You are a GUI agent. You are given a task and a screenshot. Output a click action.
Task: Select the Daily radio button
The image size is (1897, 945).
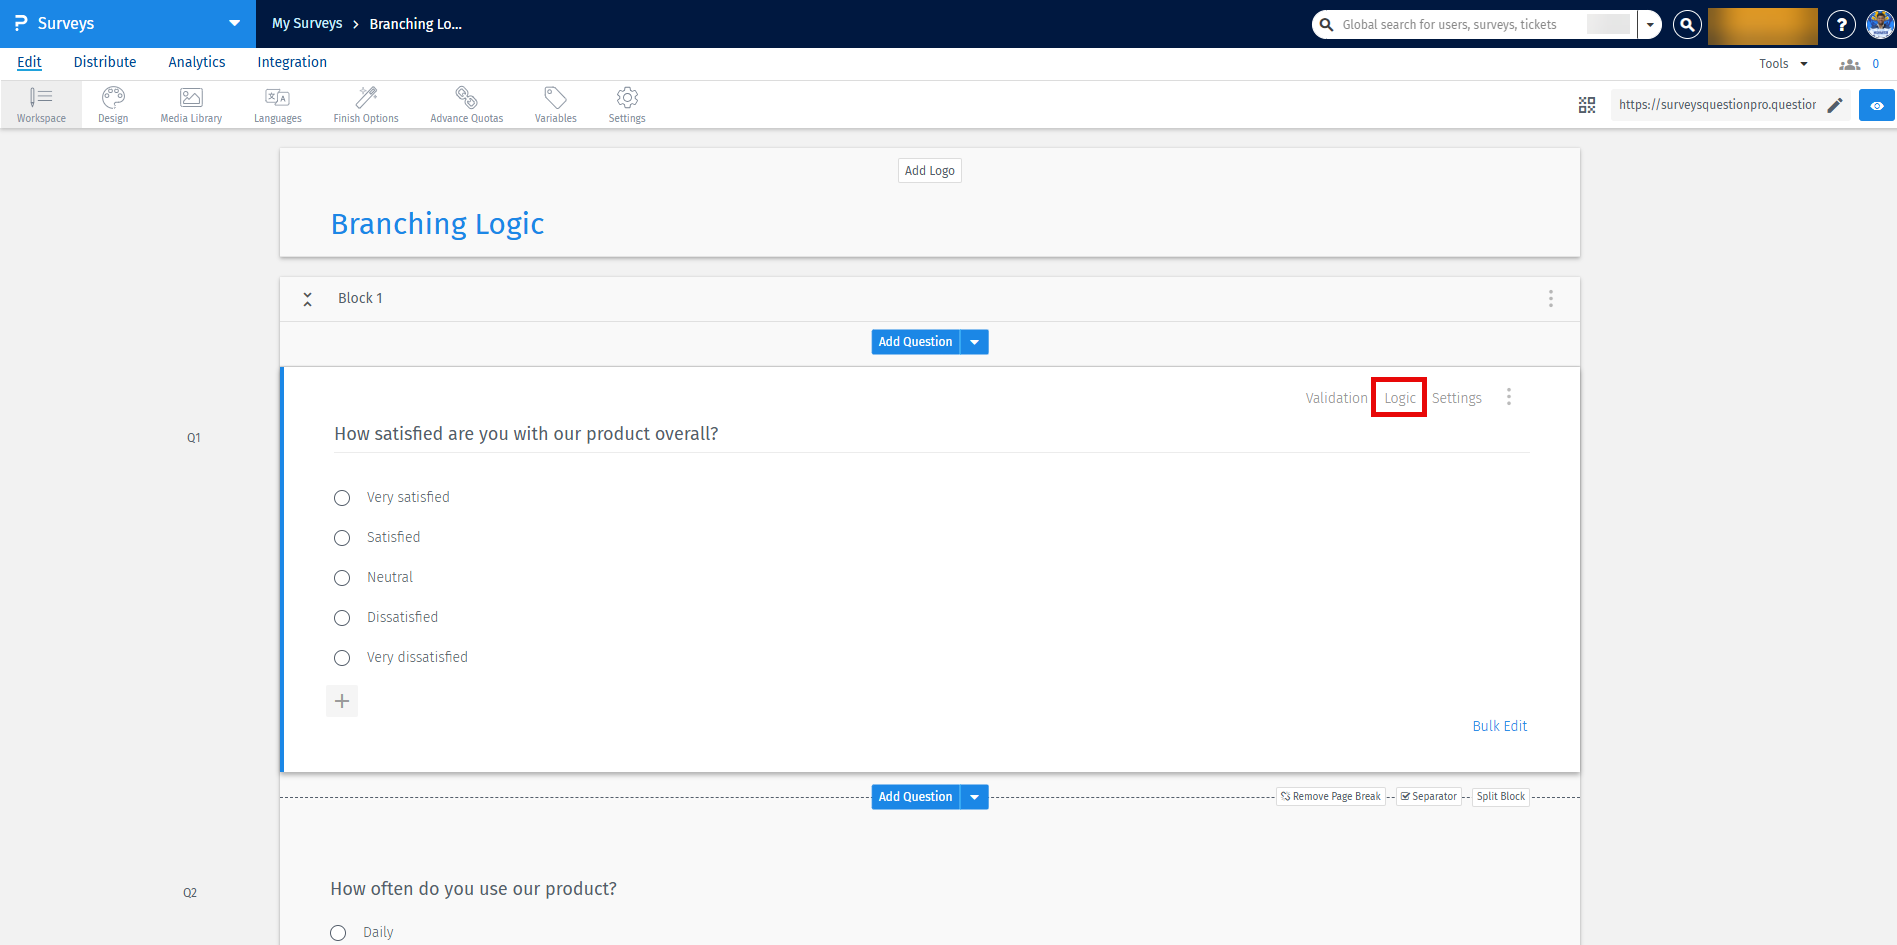[338, 932]
